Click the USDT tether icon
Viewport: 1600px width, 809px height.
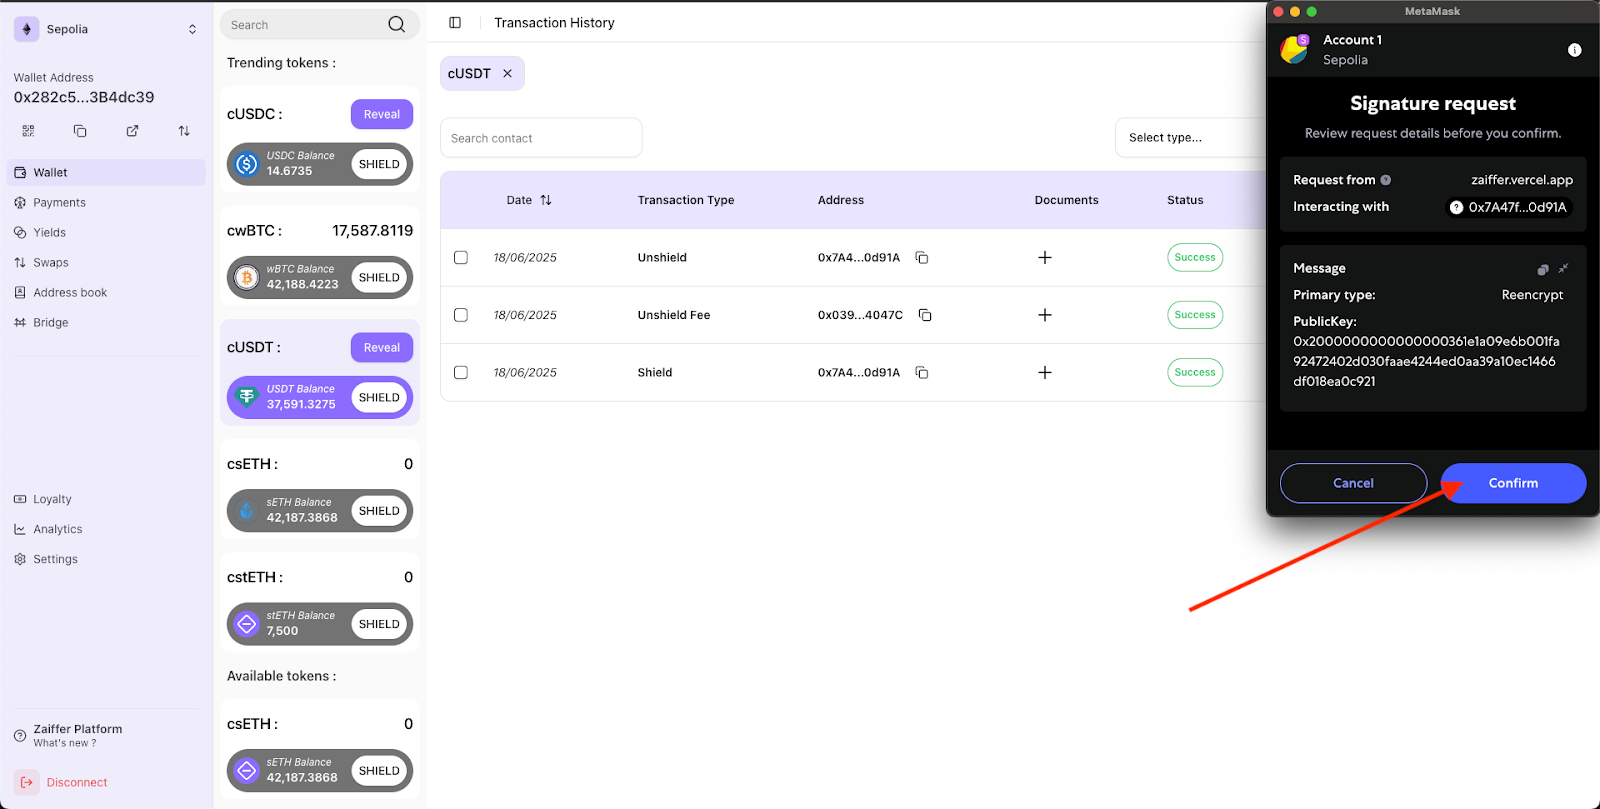pyautogui.click(x=247, y=397)
